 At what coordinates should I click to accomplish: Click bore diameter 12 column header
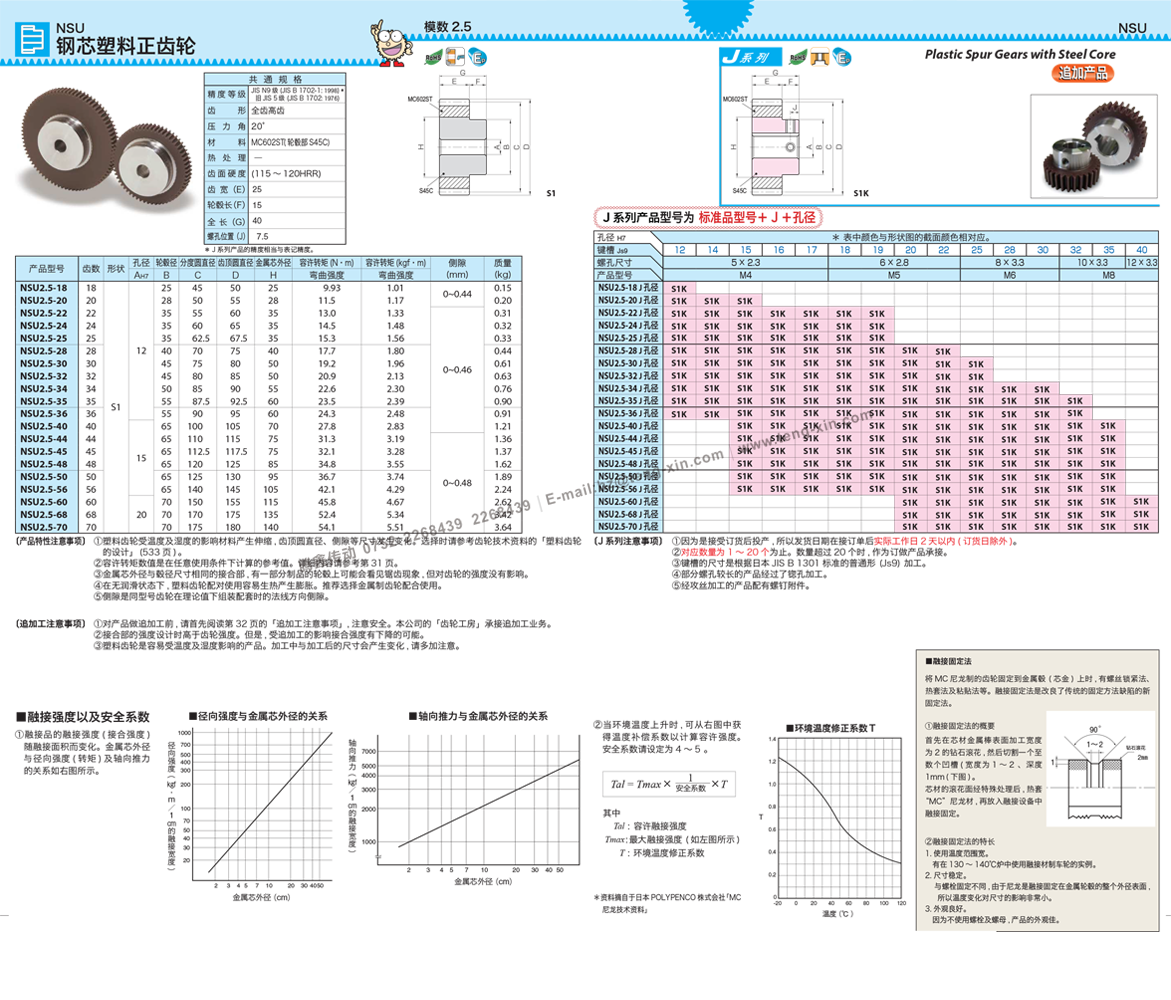click(679, 249)
